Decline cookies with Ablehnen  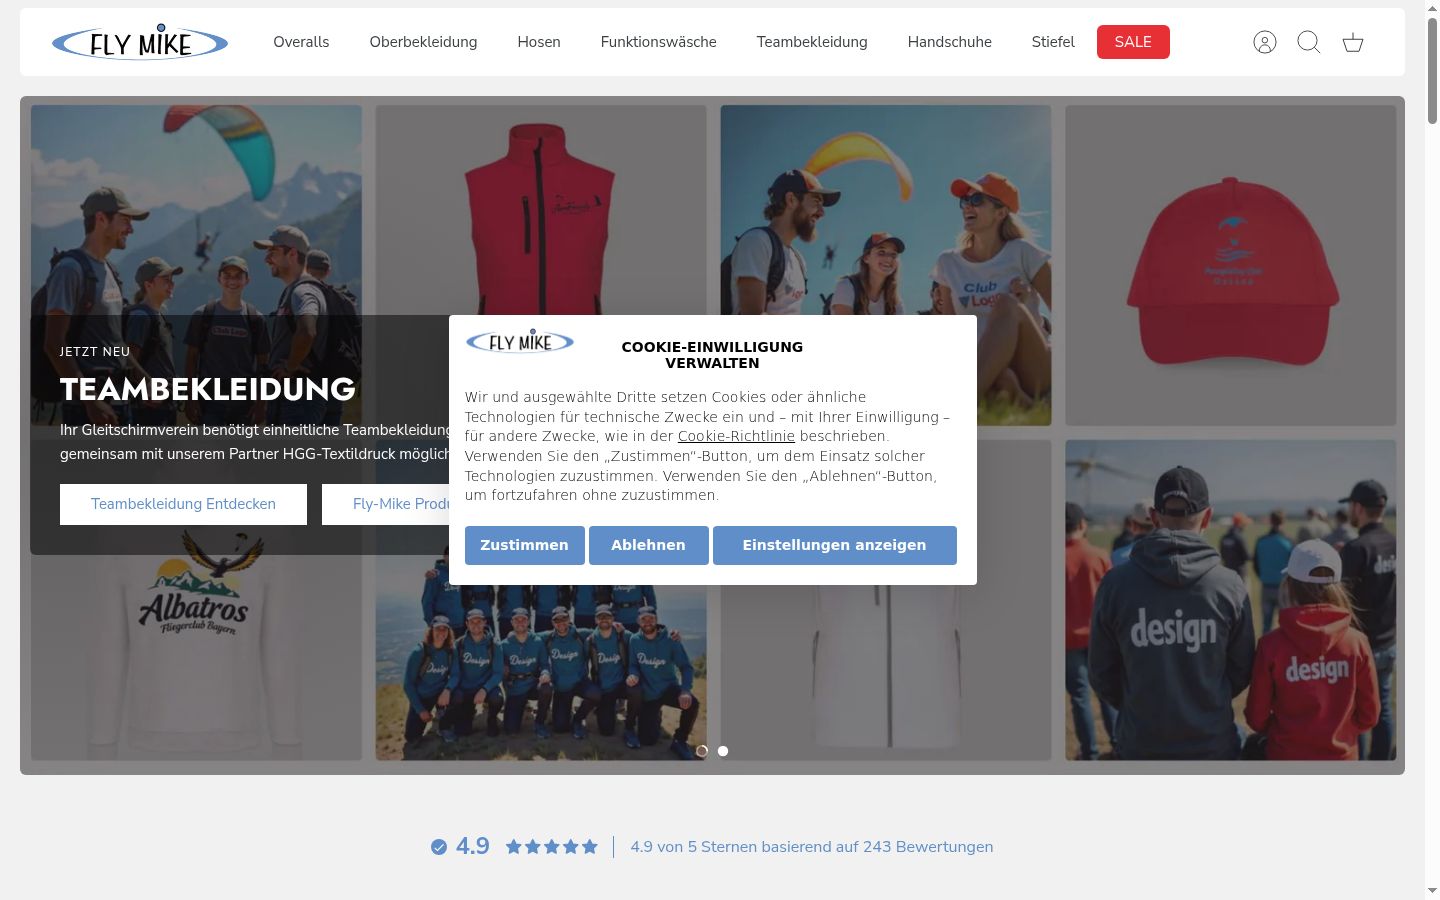click(x=649, y=545)
